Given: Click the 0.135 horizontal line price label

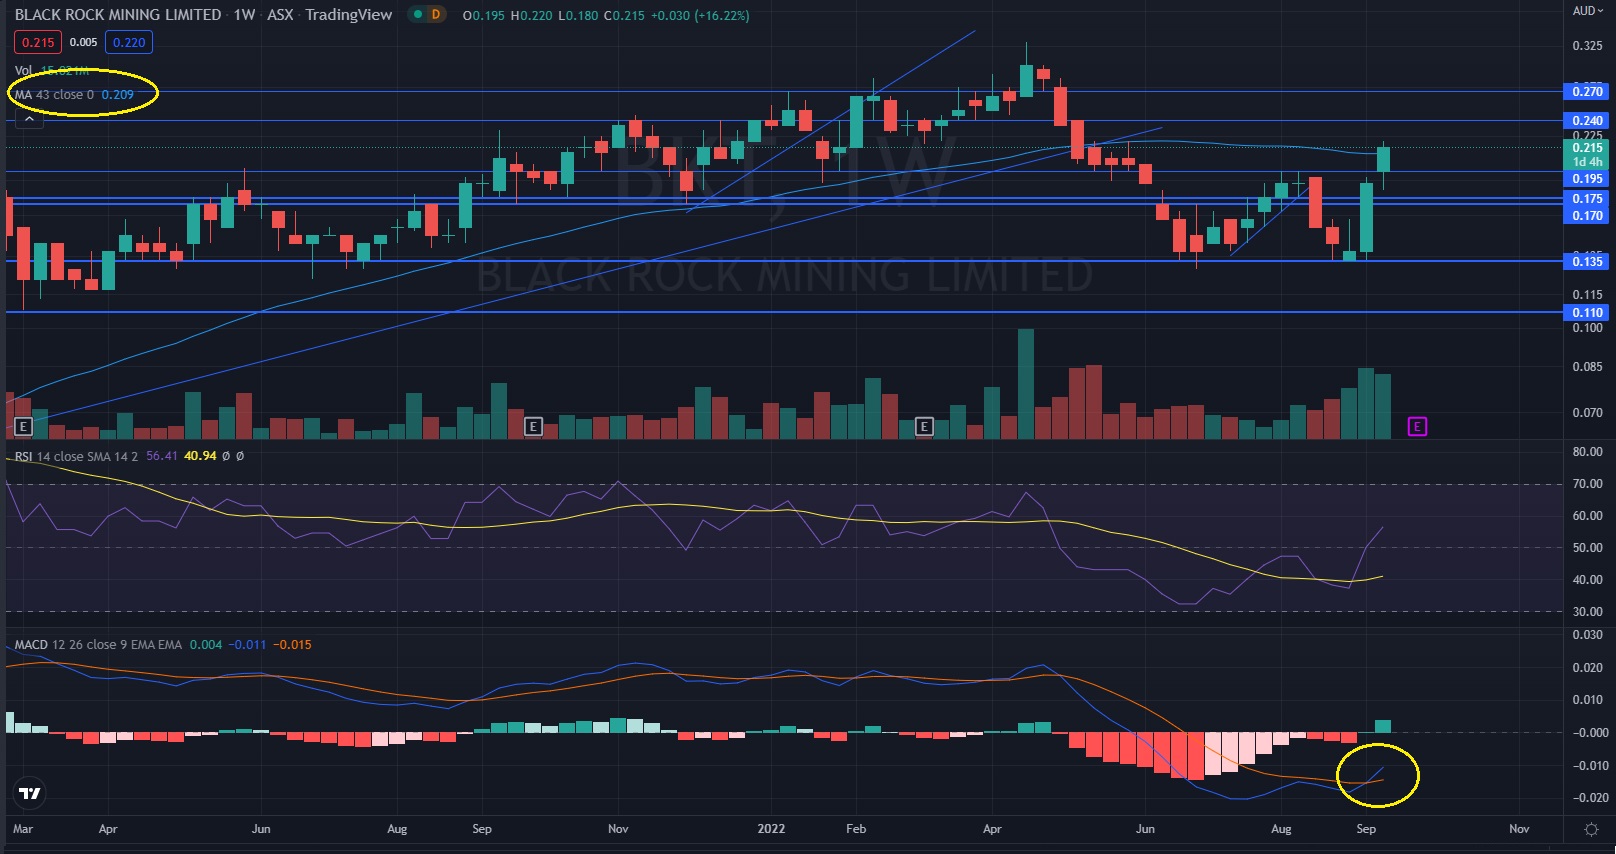Looking at the screenshot, I should (x=1586, y=261).
